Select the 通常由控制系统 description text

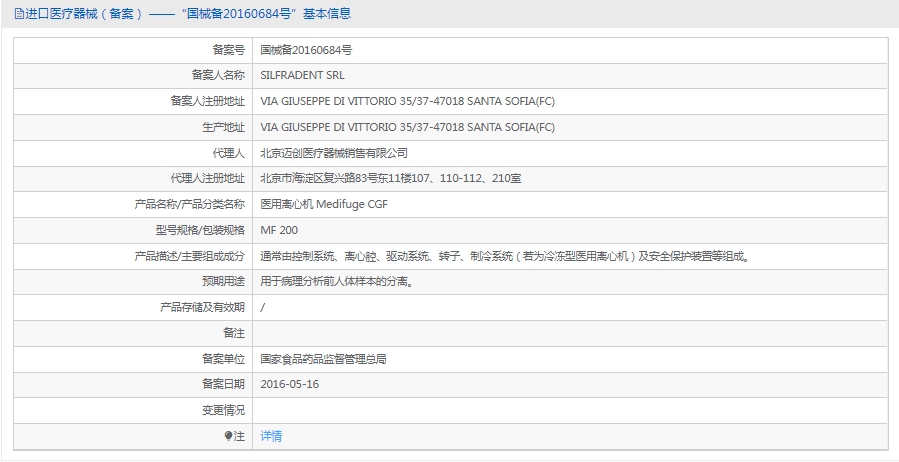(506, 256)
